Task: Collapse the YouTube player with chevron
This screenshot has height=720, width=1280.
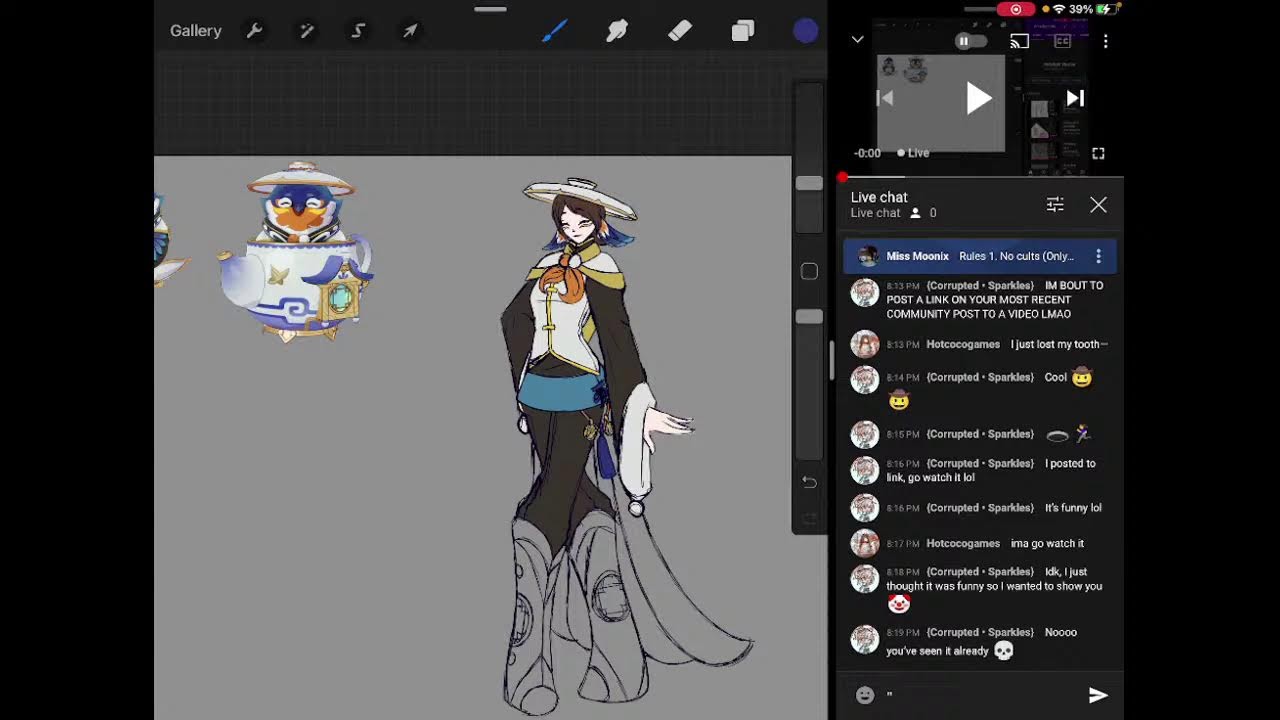Action: click(x=857, y=40)
